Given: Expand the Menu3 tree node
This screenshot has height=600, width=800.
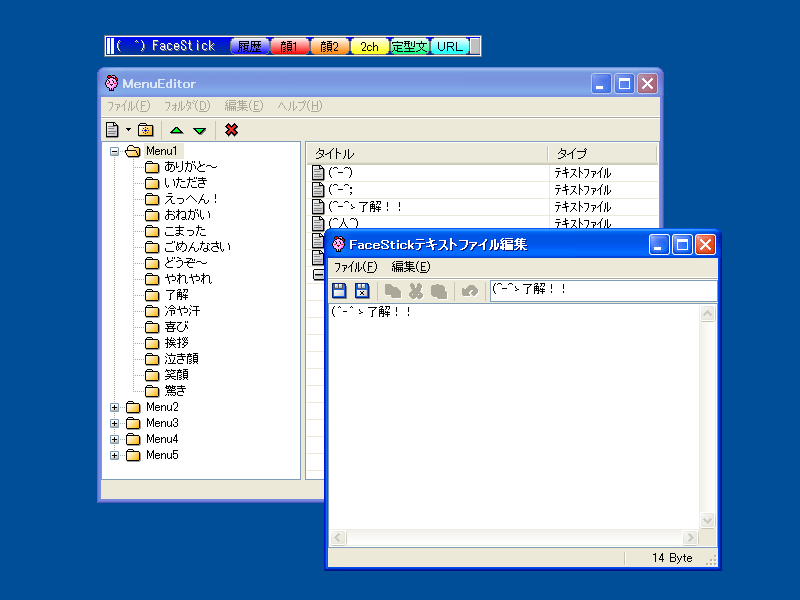Looking at the screenshot, I should pyautogui.click(x=114, y=423).
